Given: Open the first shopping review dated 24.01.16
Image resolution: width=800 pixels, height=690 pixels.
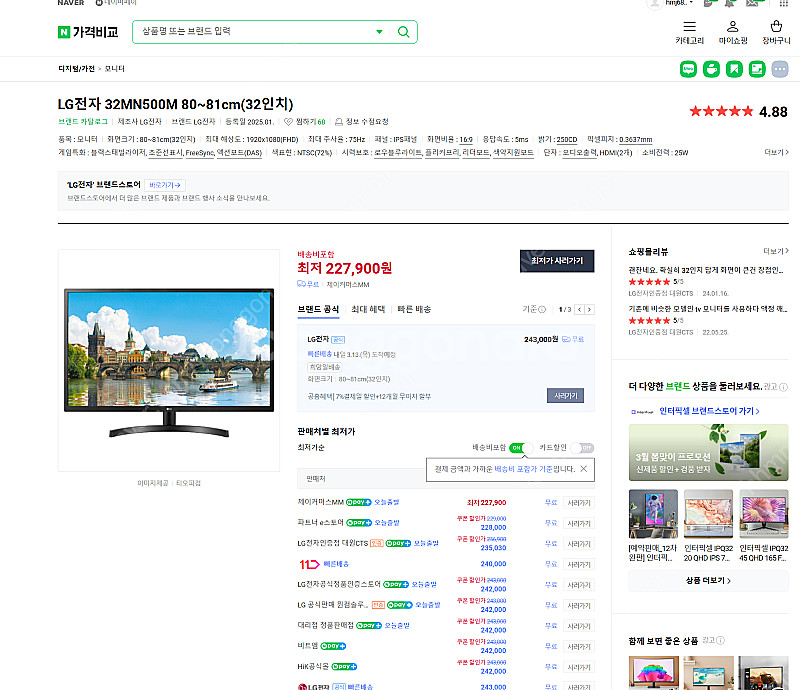Looking at the screenshot, I should 706,270.
